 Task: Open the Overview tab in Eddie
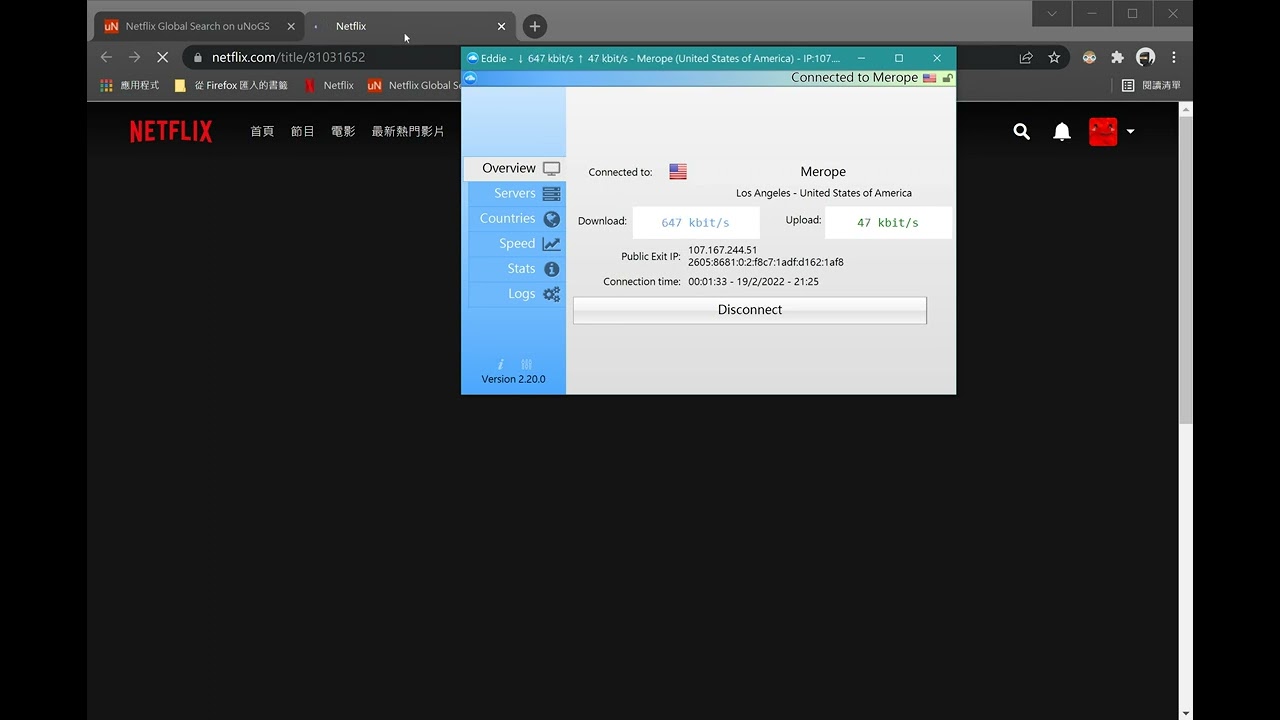[514, 168]
